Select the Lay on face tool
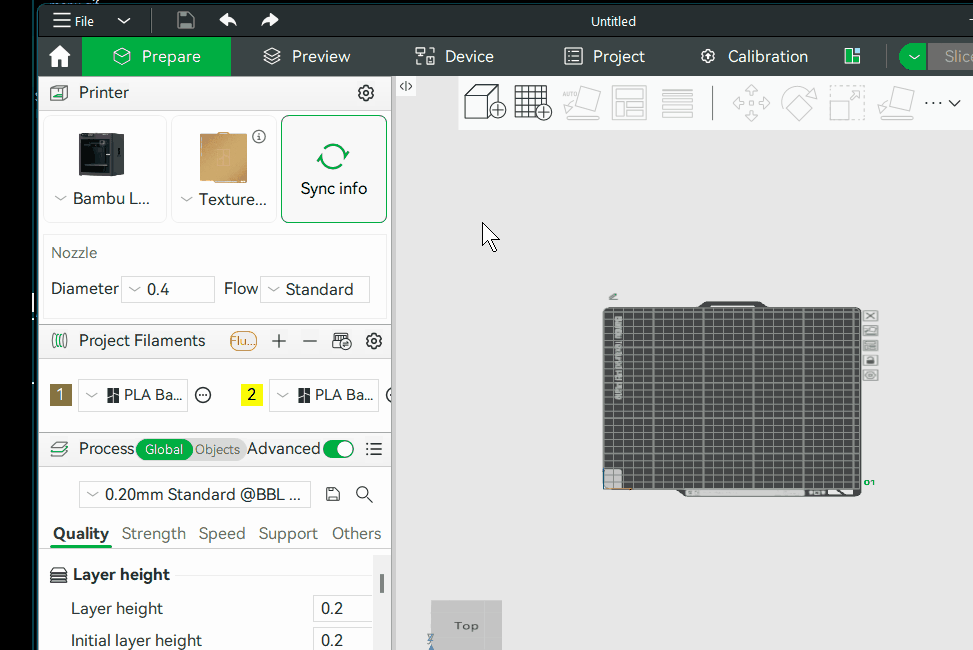The width and height of the screenshot is (973, 650). (x=896, y=103)
